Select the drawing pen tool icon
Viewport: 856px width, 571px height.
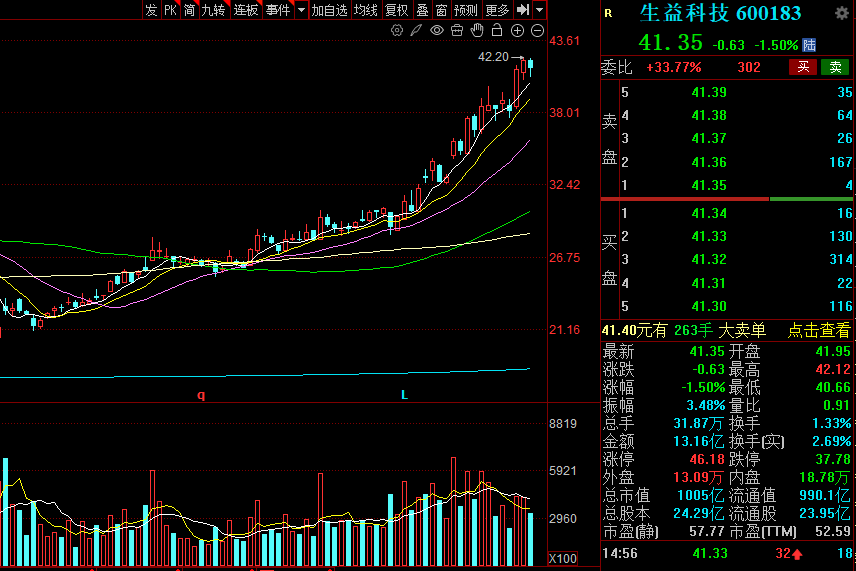[417, 31]
